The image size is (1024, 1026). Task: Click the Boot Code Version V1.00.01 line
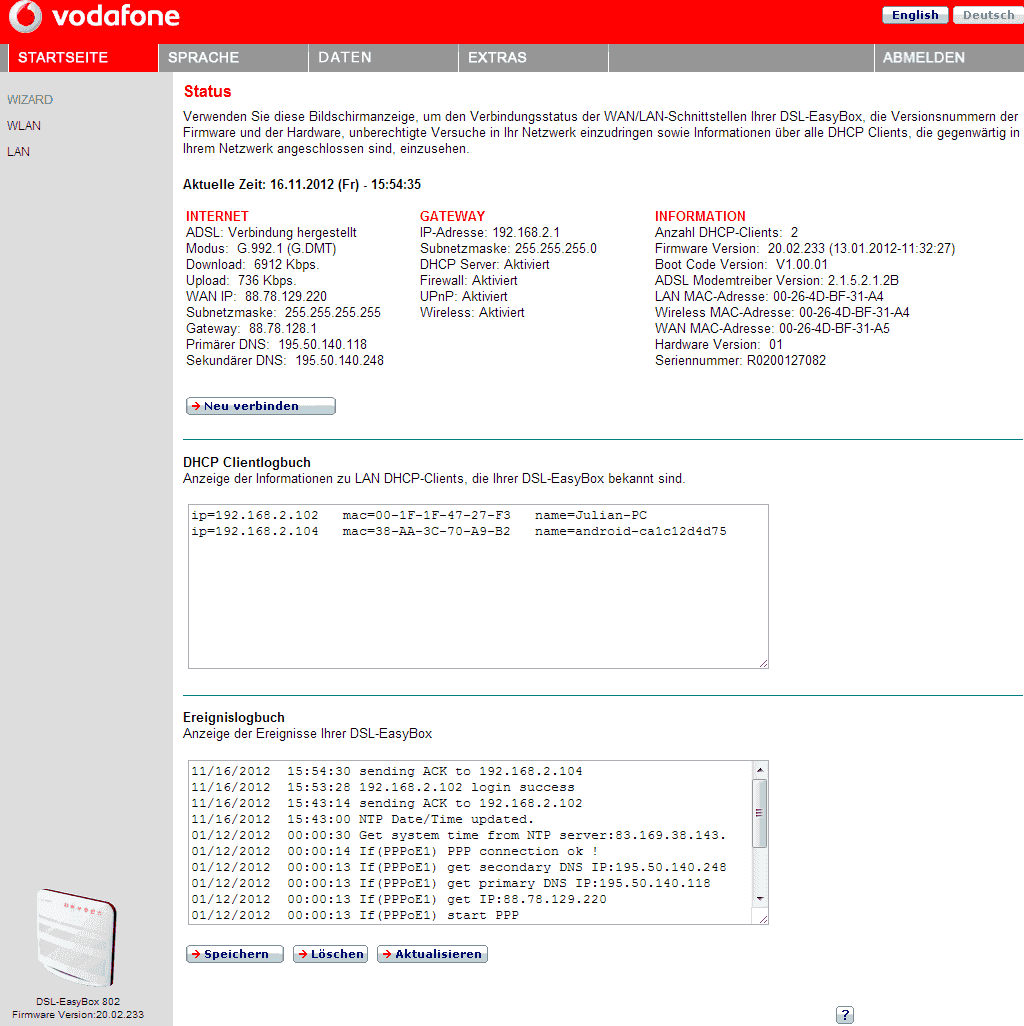[x=741, y=264]
